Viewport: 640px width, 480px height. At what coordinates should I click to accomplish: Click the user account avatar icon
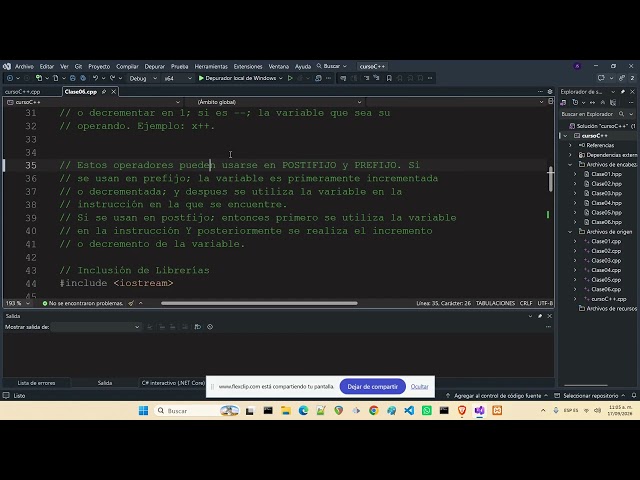click(x=577, y=66)
